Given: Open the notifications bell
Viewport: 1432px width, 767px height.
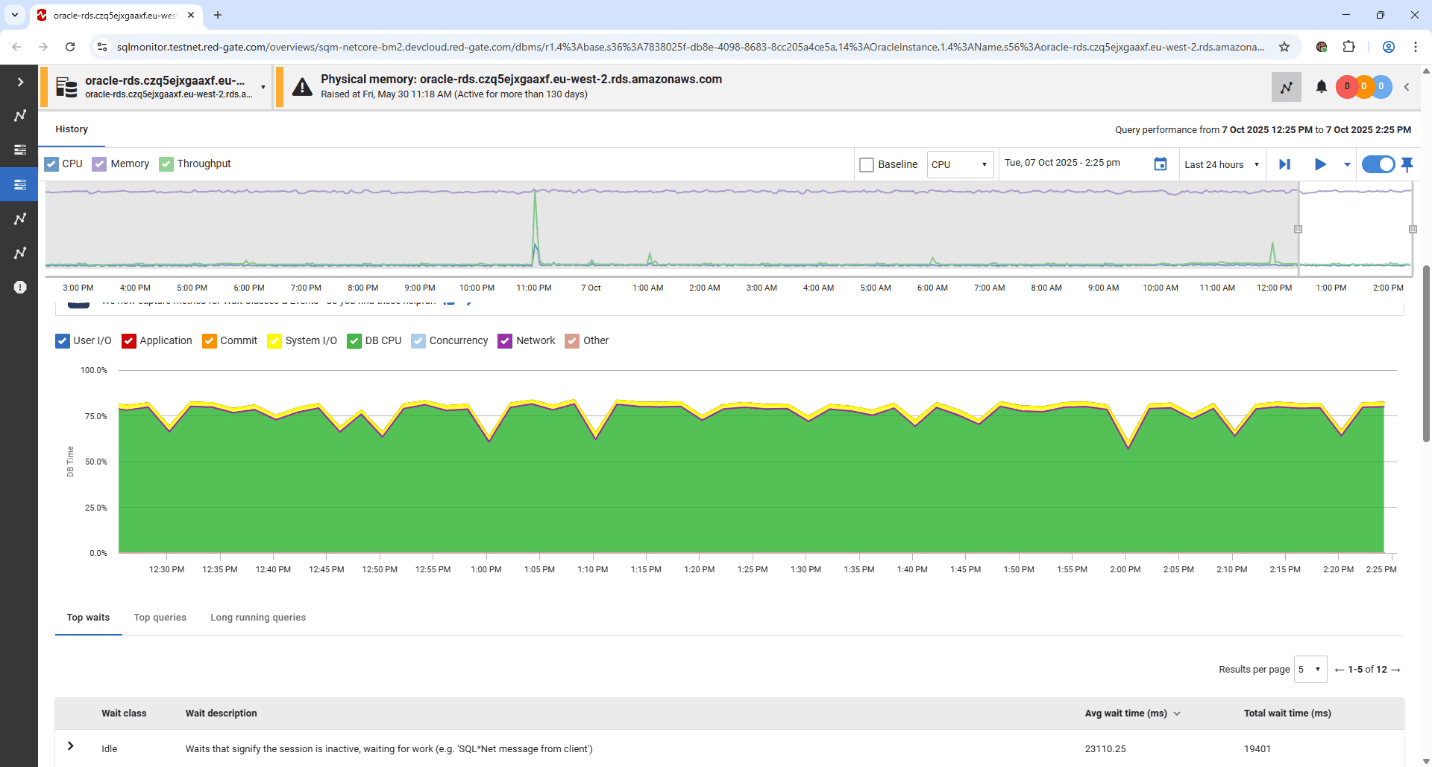Looking at the screenshot, I should click(1321, 87).
